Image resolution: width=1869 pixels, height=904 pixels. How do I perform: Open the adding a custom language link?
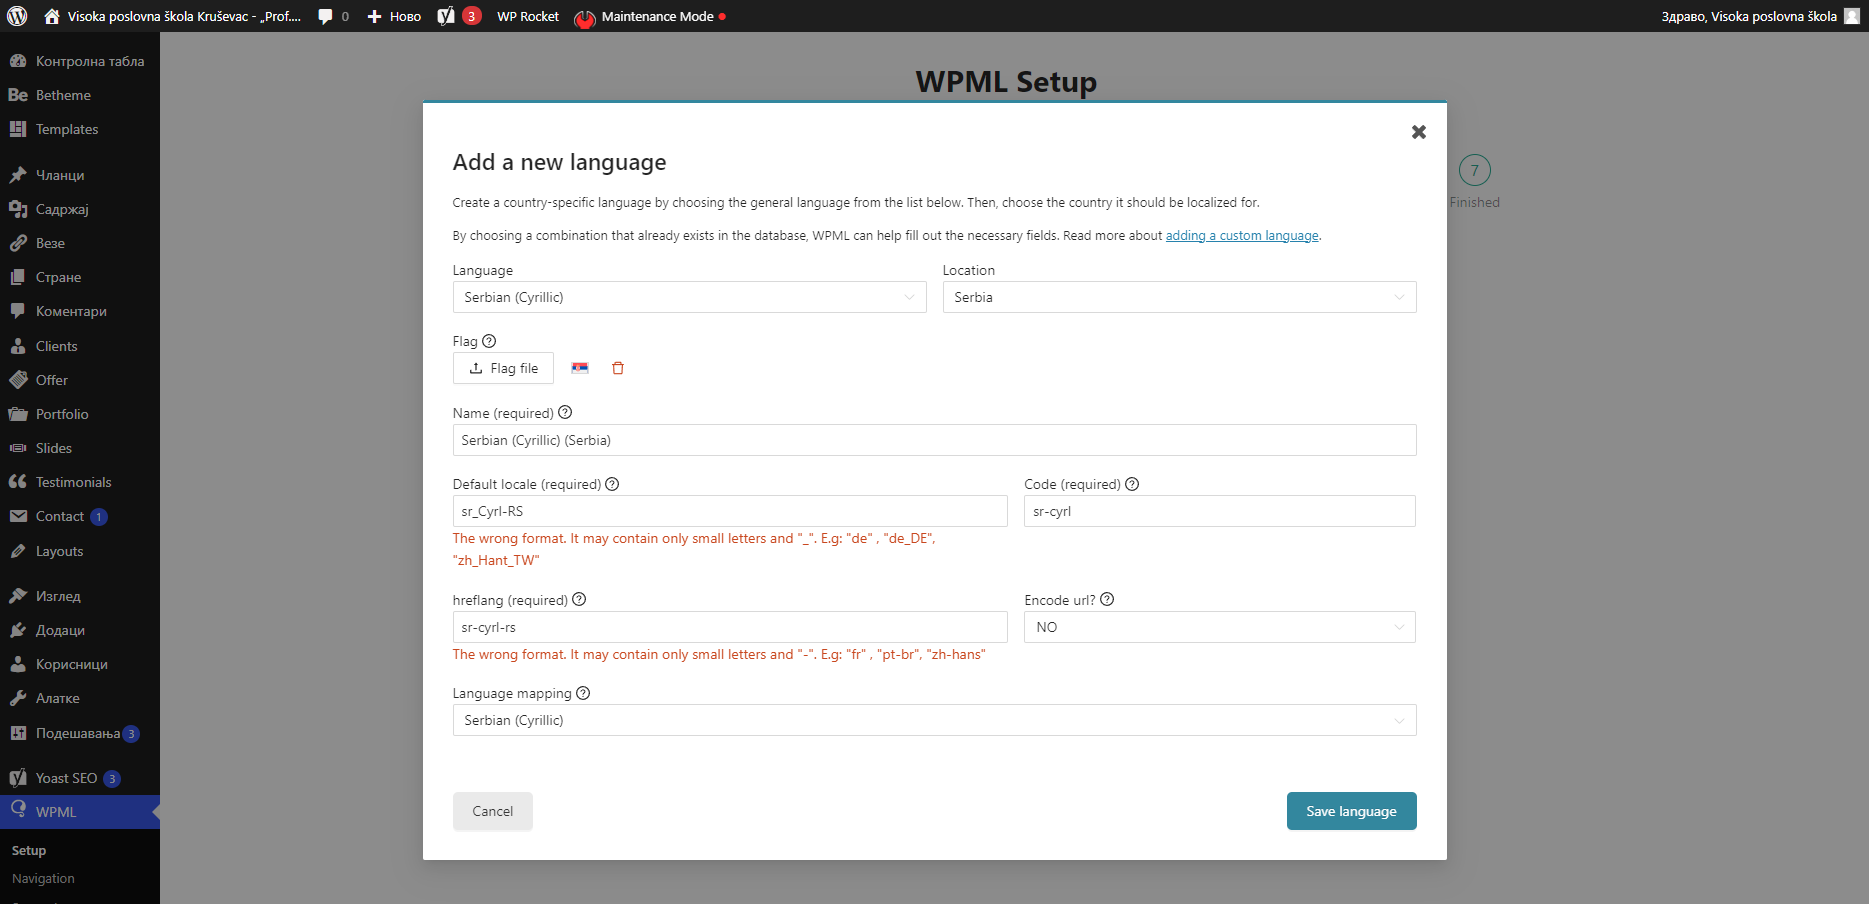point(1242,236)
